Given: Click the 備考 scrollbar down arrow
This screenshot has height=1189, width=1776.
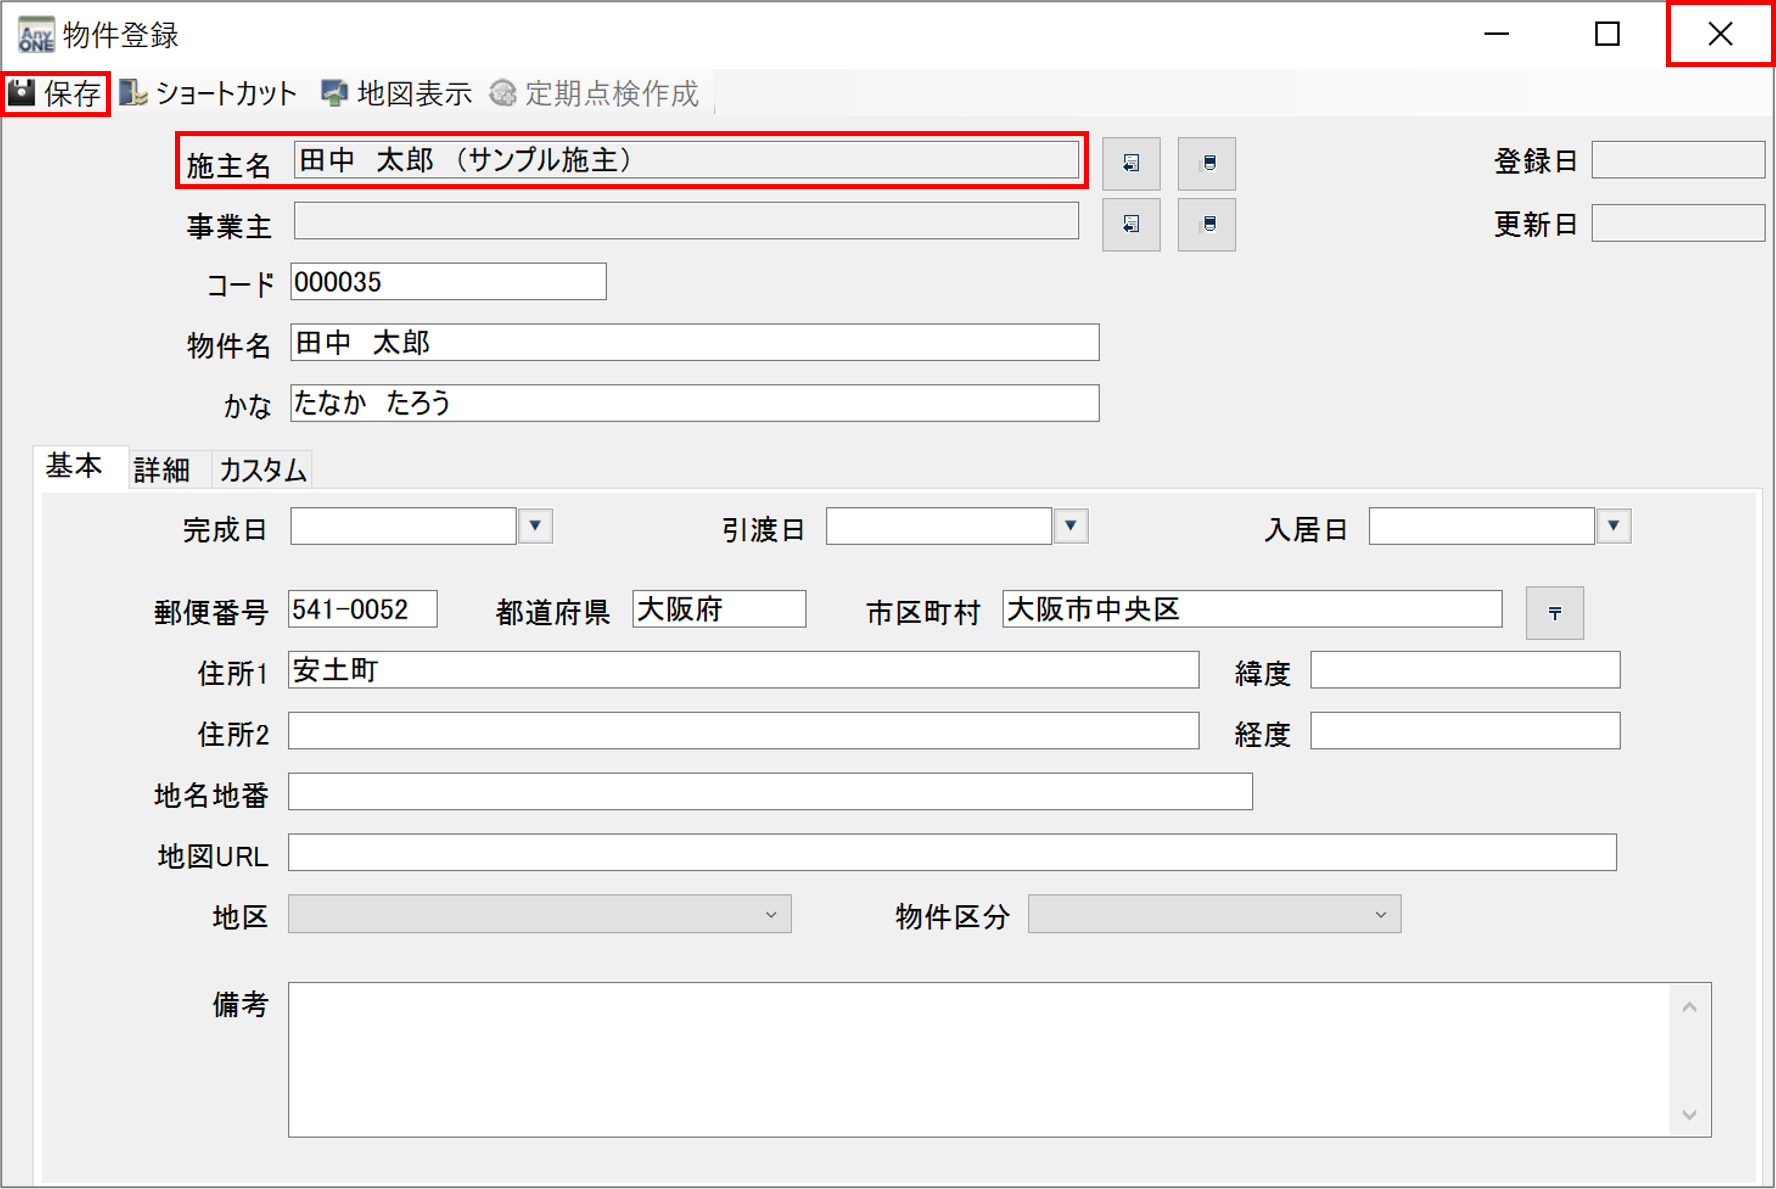Looking at the screenshot, I should click(1689, 1114).
